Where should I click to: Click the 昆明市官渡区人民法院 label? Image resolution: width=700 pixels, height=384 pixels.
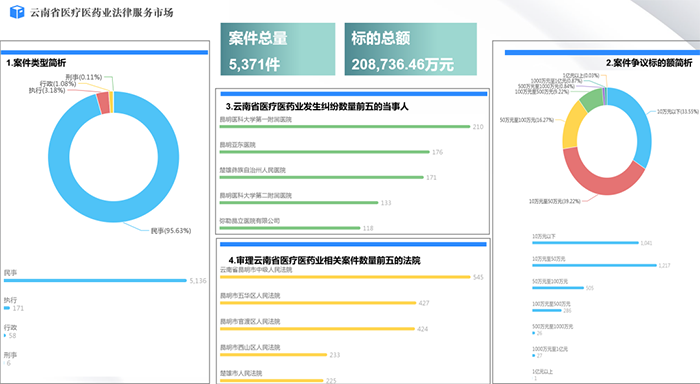250,321
